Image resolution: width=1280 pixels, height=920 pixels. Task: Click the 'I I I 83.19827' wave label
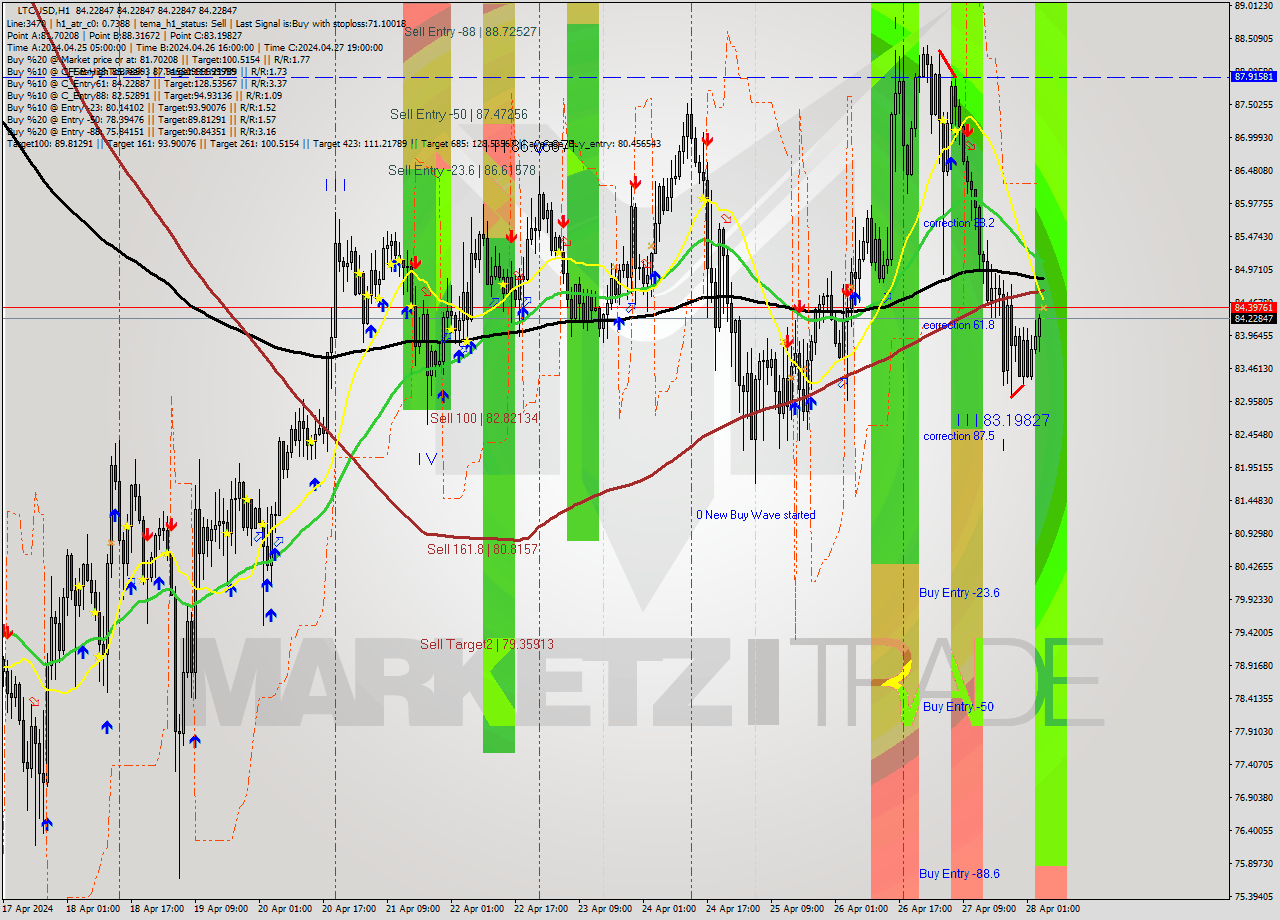(1003, 421)
